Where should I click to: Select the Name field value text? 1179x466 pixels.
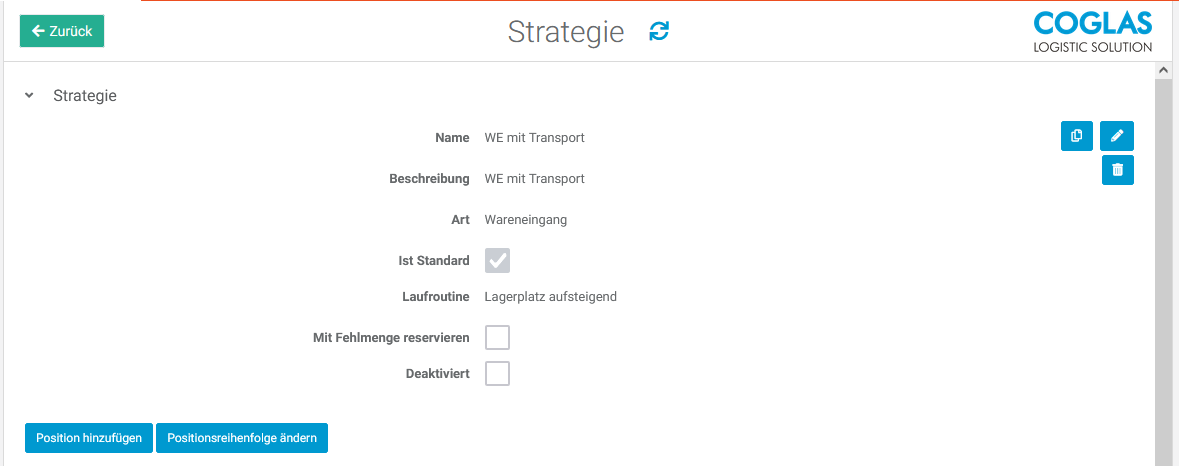pyautogui.click(x=534, y=138)
